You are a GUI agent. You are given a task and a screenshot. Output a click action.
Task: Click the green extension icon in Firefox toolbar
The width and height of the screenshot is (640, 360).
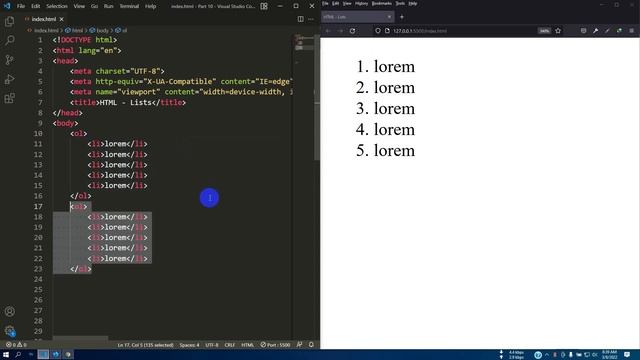click(619, 31)
